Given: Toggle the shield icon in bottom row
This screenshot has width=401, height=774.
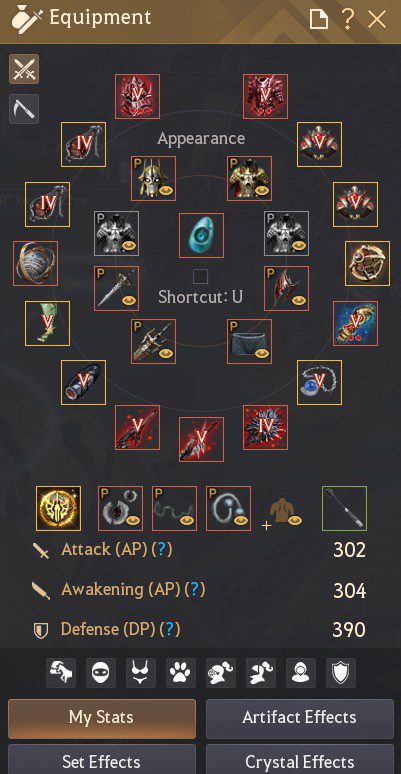Looking at the screenshot, I should pos(341,673).
